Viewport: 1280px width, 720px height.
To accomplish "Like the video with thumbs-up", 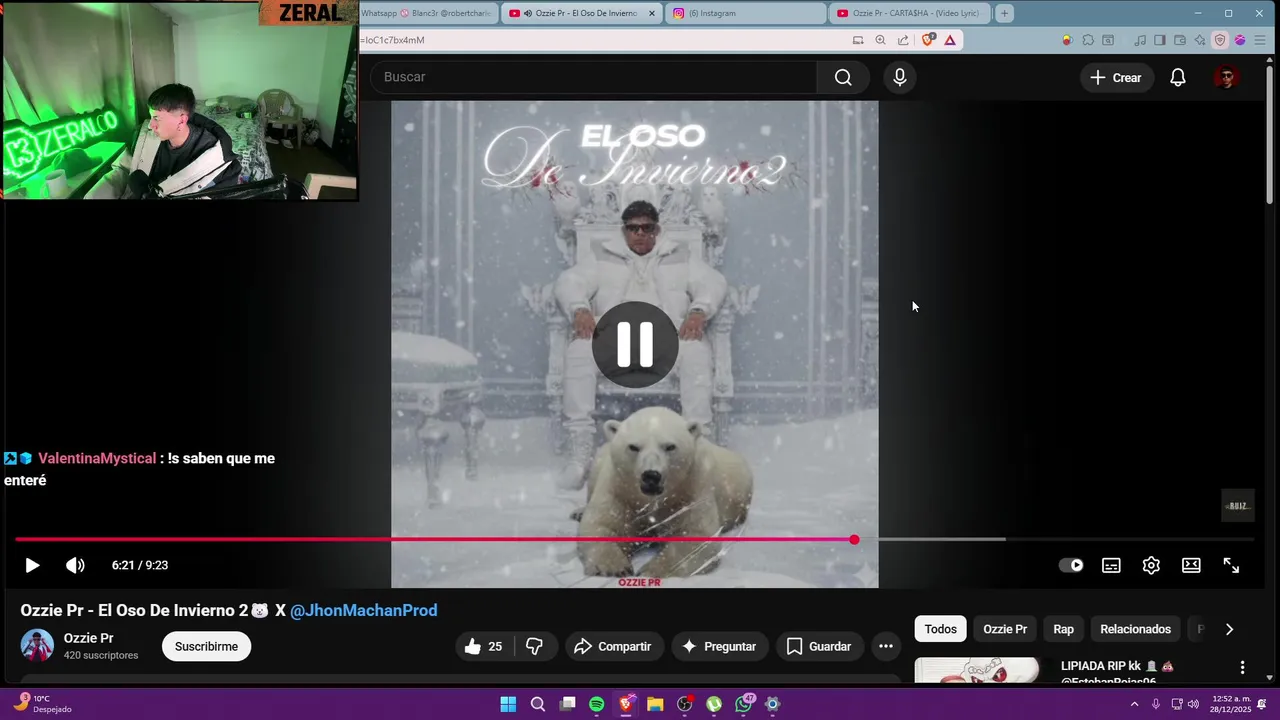I will click(483, 647).
